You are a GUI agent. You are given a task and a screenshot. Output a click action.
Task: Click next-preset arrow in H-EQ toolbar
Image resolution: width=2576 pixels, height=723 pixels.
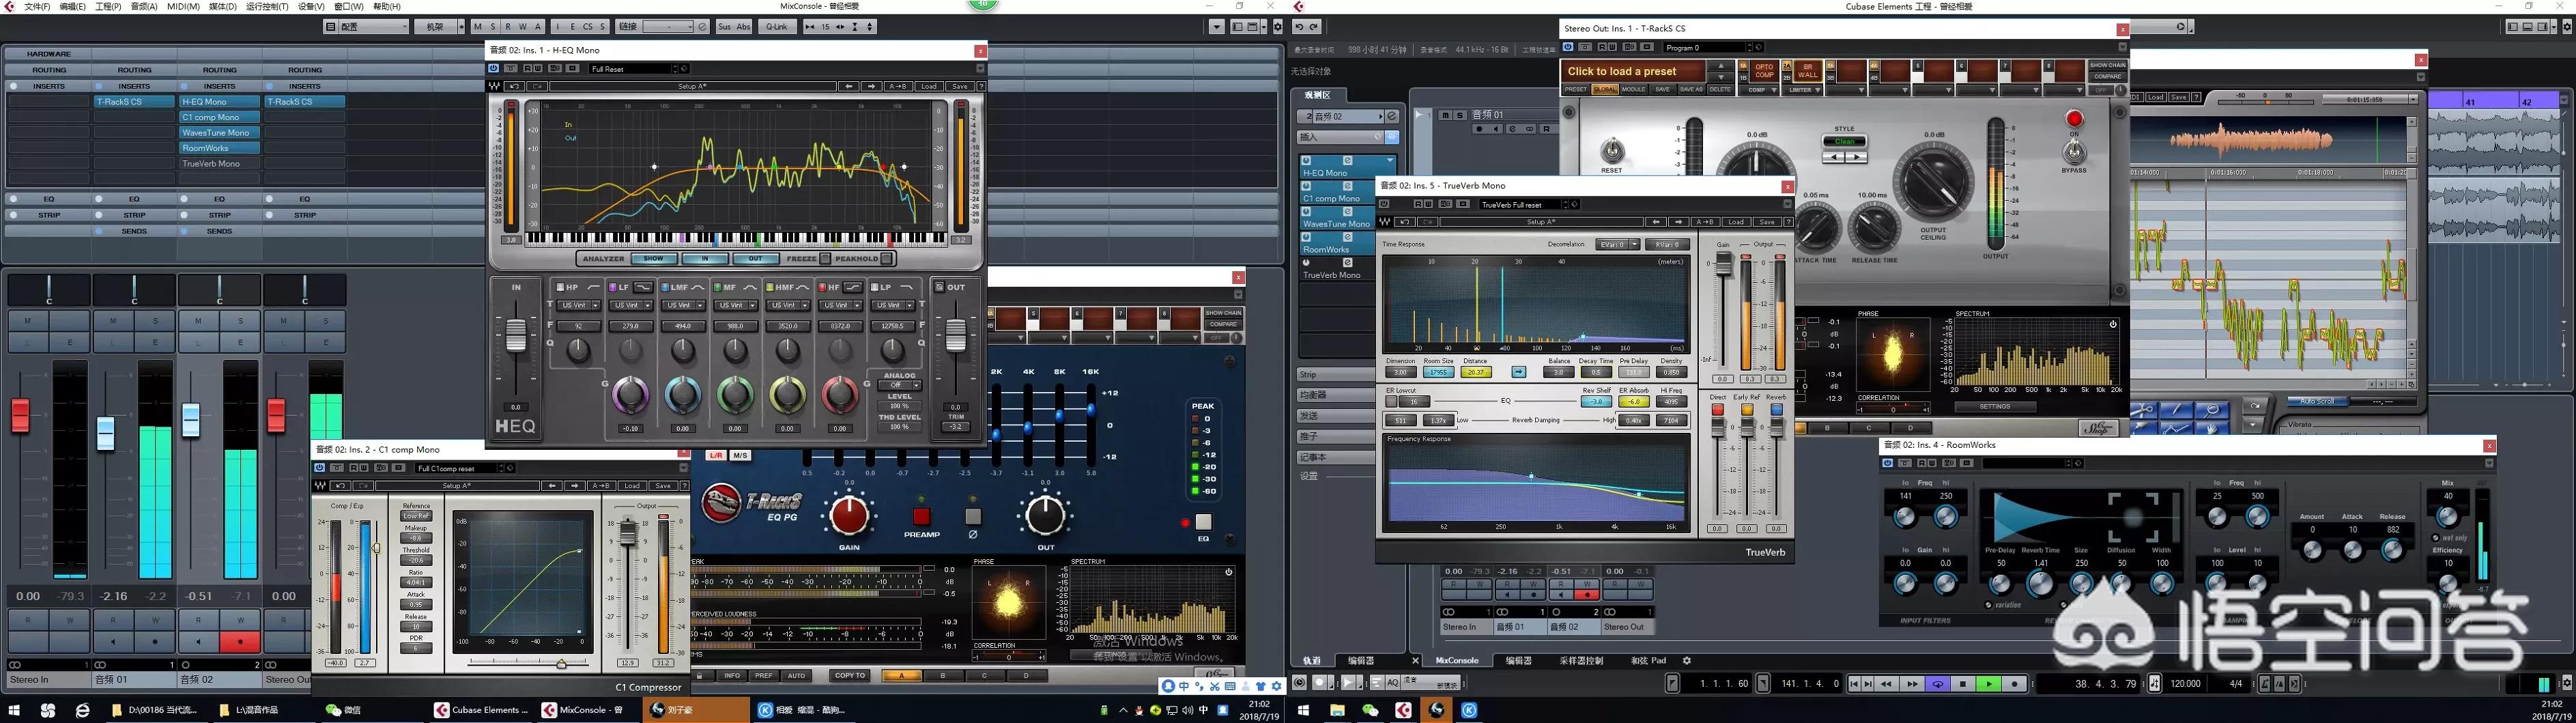tap(871, 87)
